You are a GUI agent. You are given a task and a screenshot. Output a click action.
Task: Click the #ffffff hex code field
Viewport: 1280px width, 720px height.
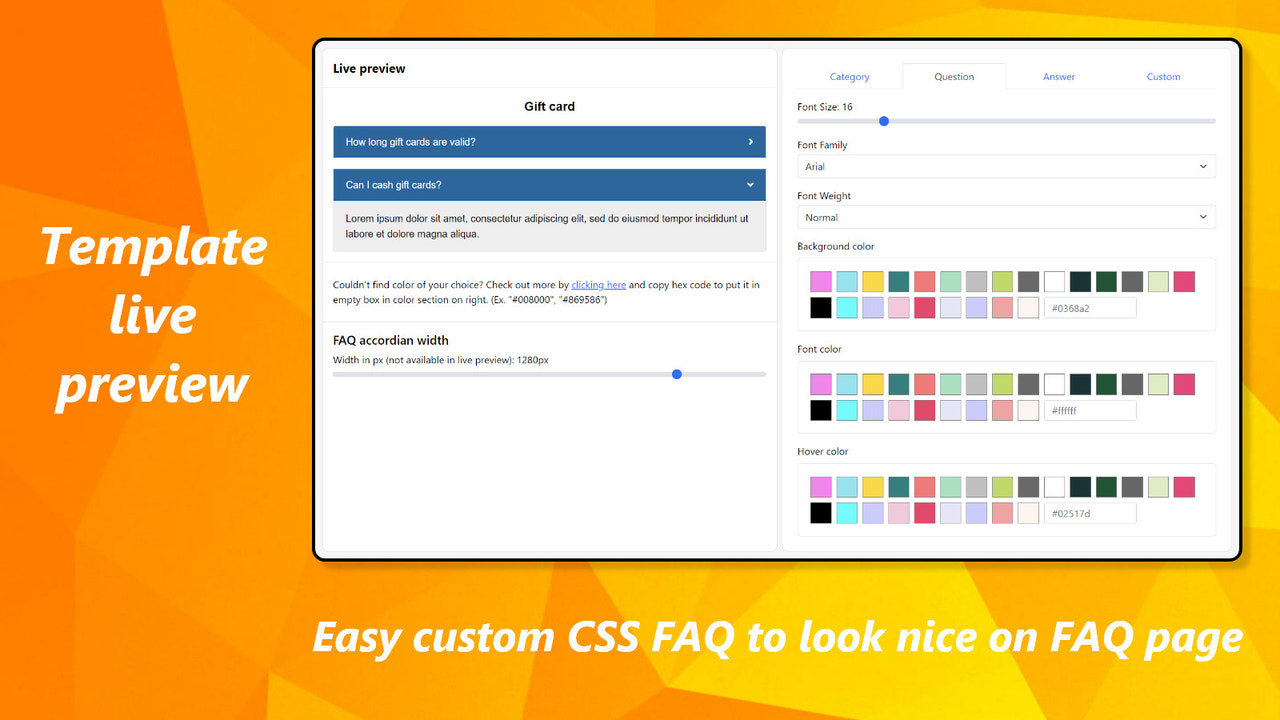[1090, 410]
